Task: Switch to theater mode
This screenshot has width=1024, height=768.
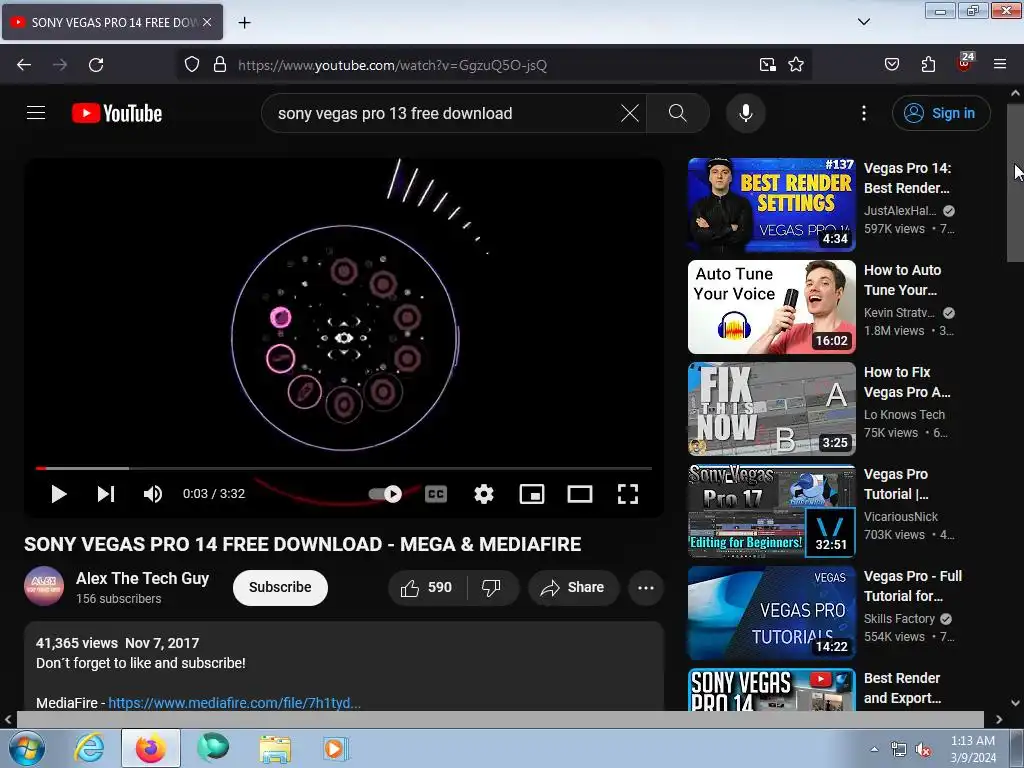Action: [x=579, y=494]
